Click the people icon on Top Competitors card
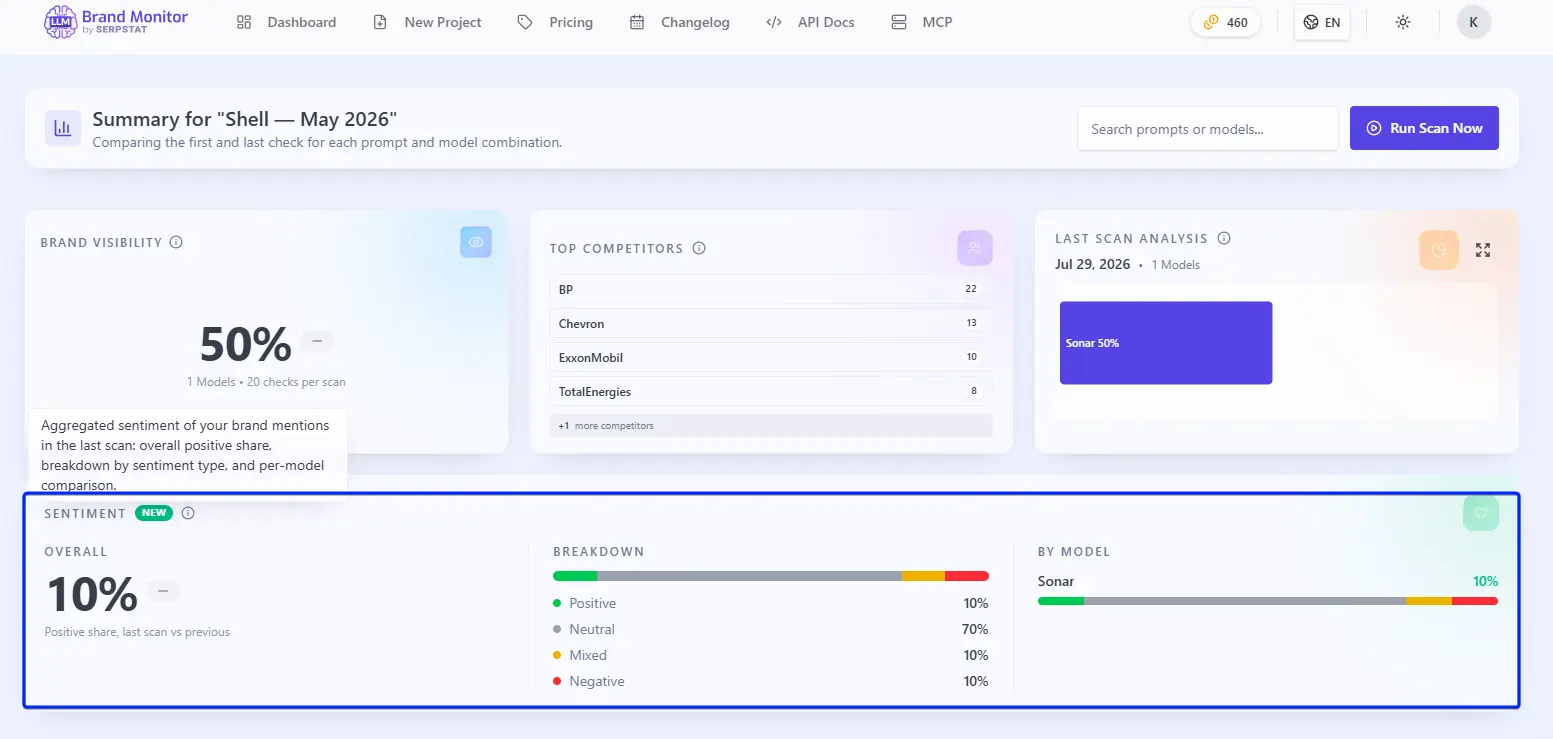This screenshot has height=739, width=1553. 974,248
